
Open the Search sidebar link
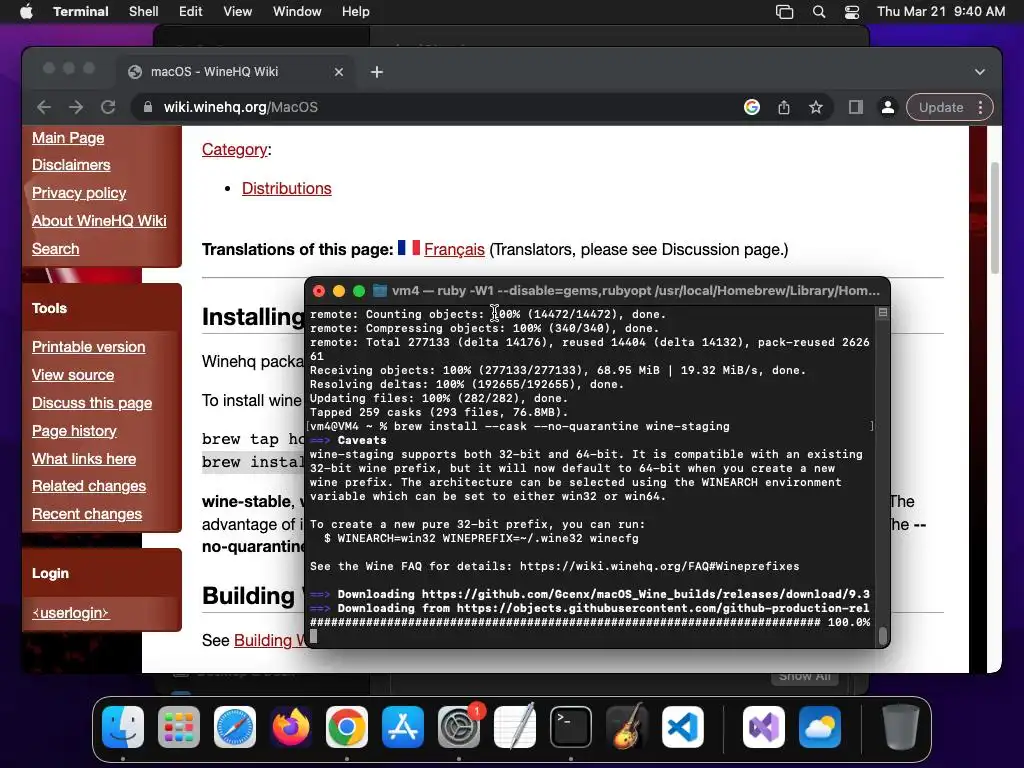pyautogui.click(x=56, y=249)
